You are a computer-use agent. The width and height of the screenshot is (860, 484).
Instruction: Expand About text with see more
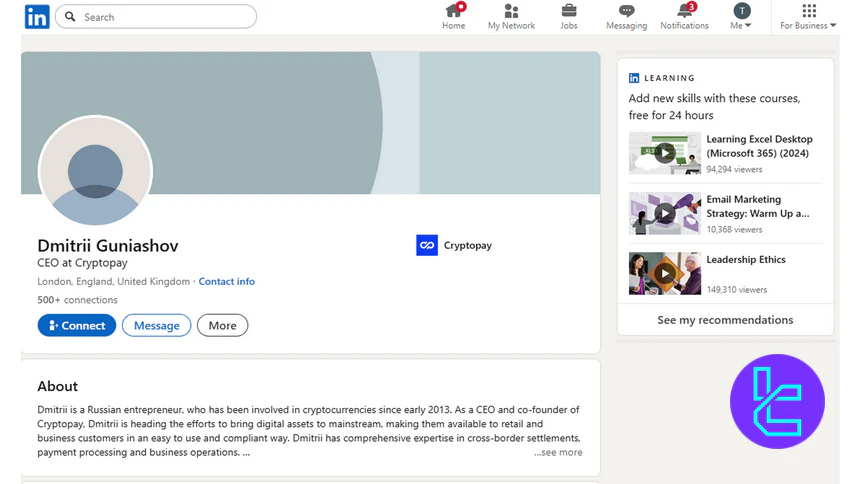click(x=558, y=452)
